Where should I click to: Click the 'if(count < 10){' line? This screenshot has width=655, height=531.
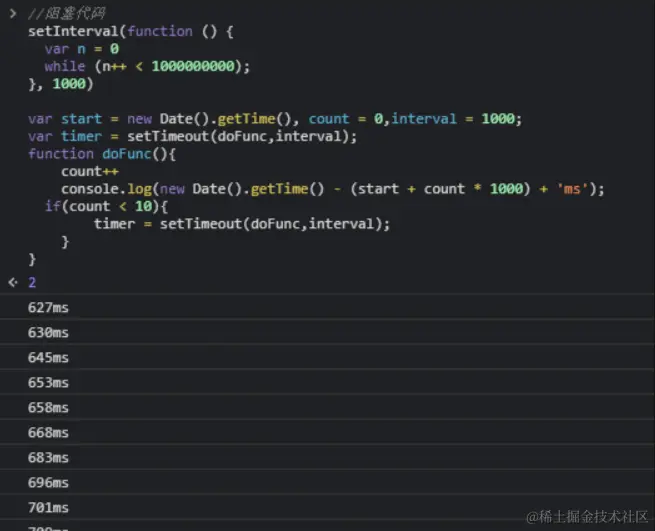click(107, 206)
